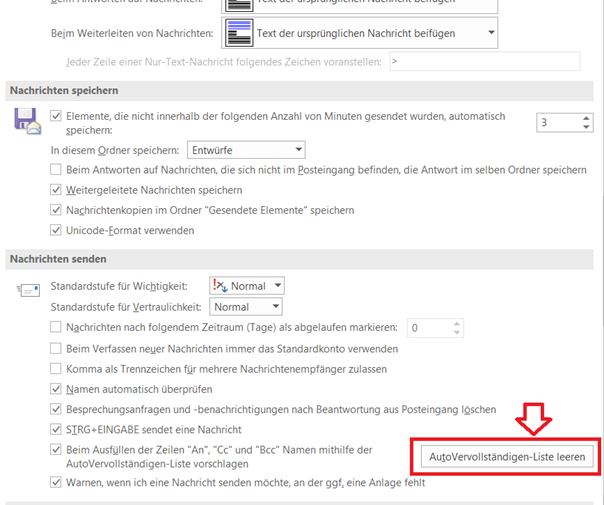Open the Entwürfe folder dropdown
The height and width of the screenshot is (505, 604).
point(245,150)
